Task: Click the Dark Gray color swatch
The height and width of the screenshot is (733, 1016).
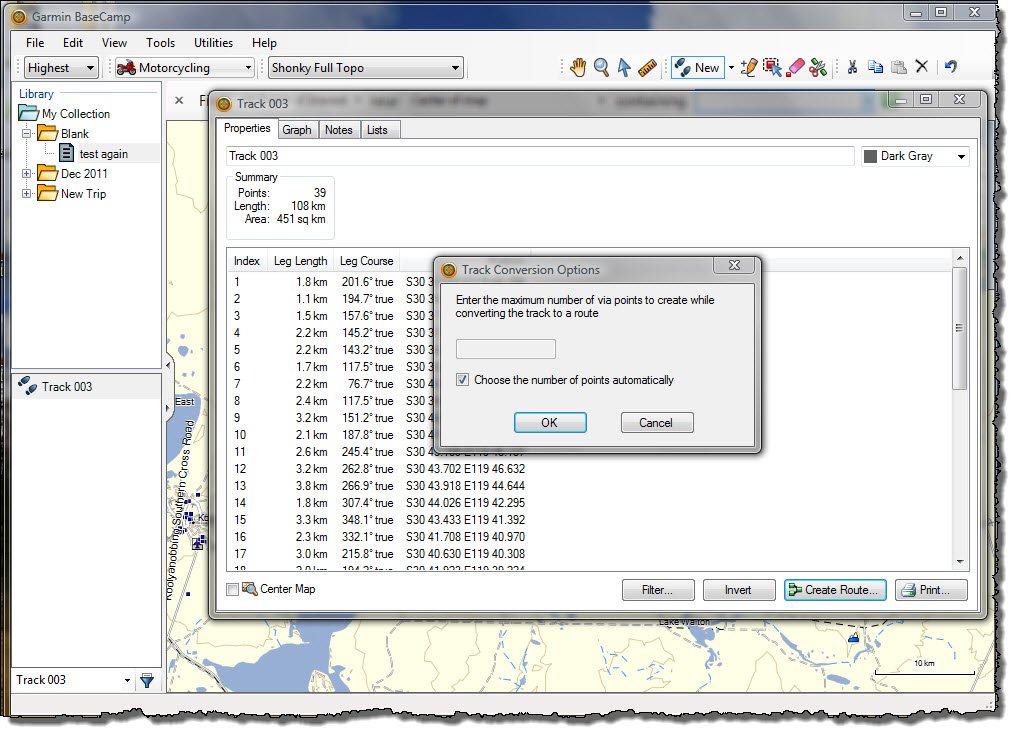Action: click(870, 156)
